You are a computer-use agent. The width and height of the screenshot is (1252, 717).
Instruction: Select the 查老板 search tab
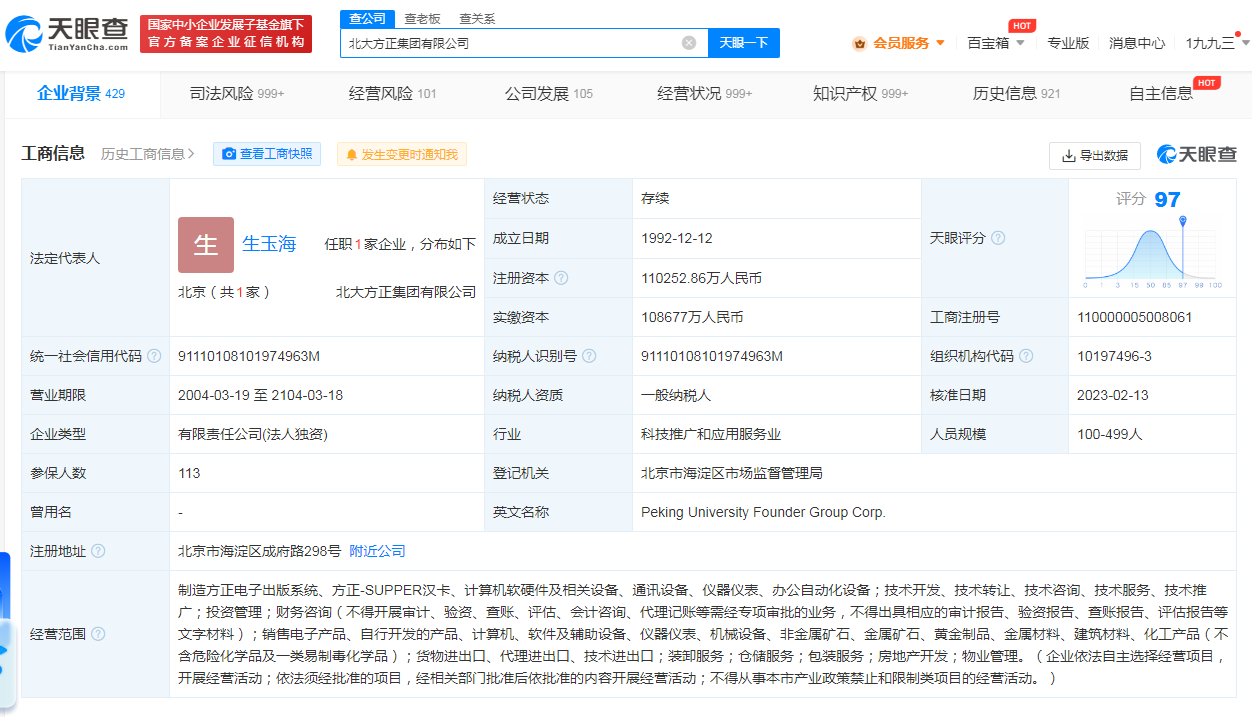click(421, 19)
